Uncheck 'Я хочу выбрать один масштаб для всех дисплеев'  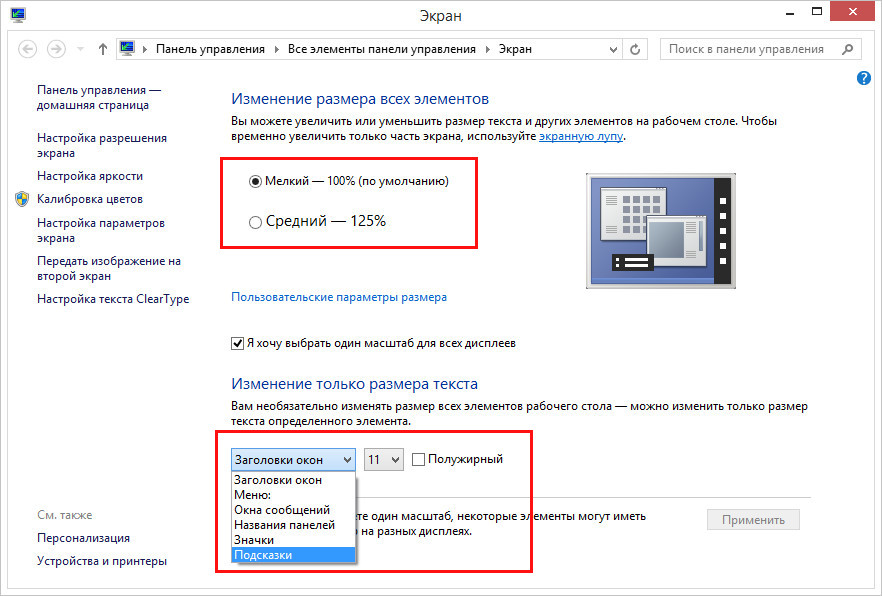coord(237,344)
